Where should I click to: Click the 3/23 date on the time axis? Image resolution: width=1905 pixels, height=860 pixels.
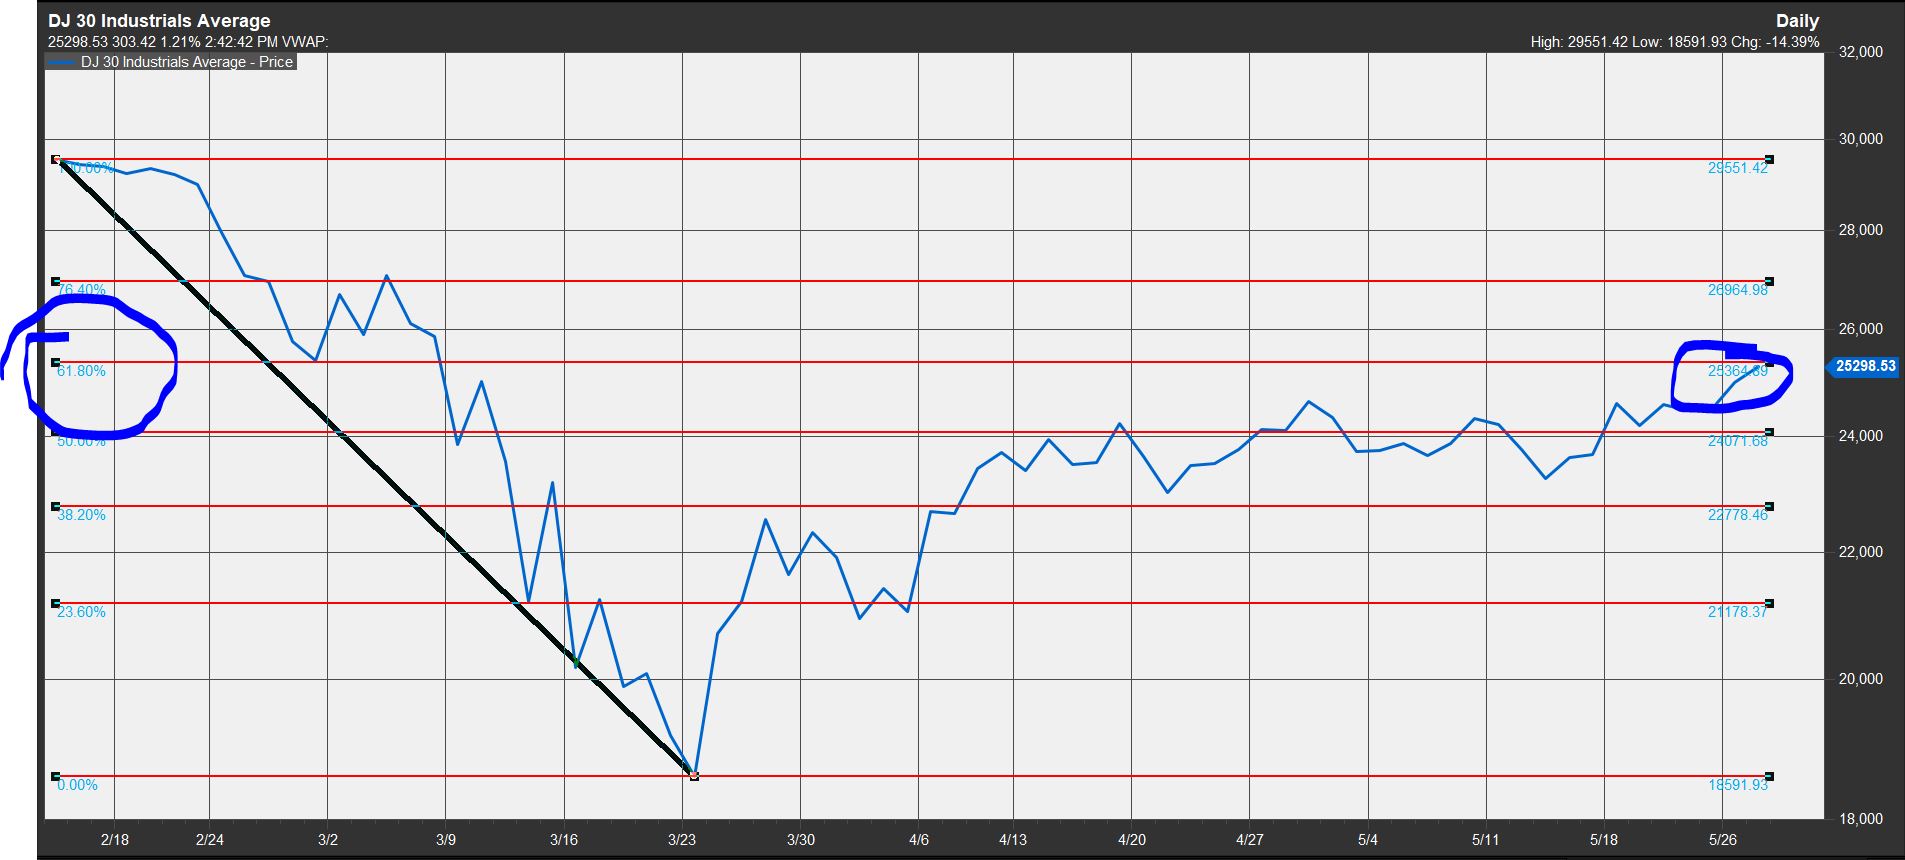tap(682, 840)
